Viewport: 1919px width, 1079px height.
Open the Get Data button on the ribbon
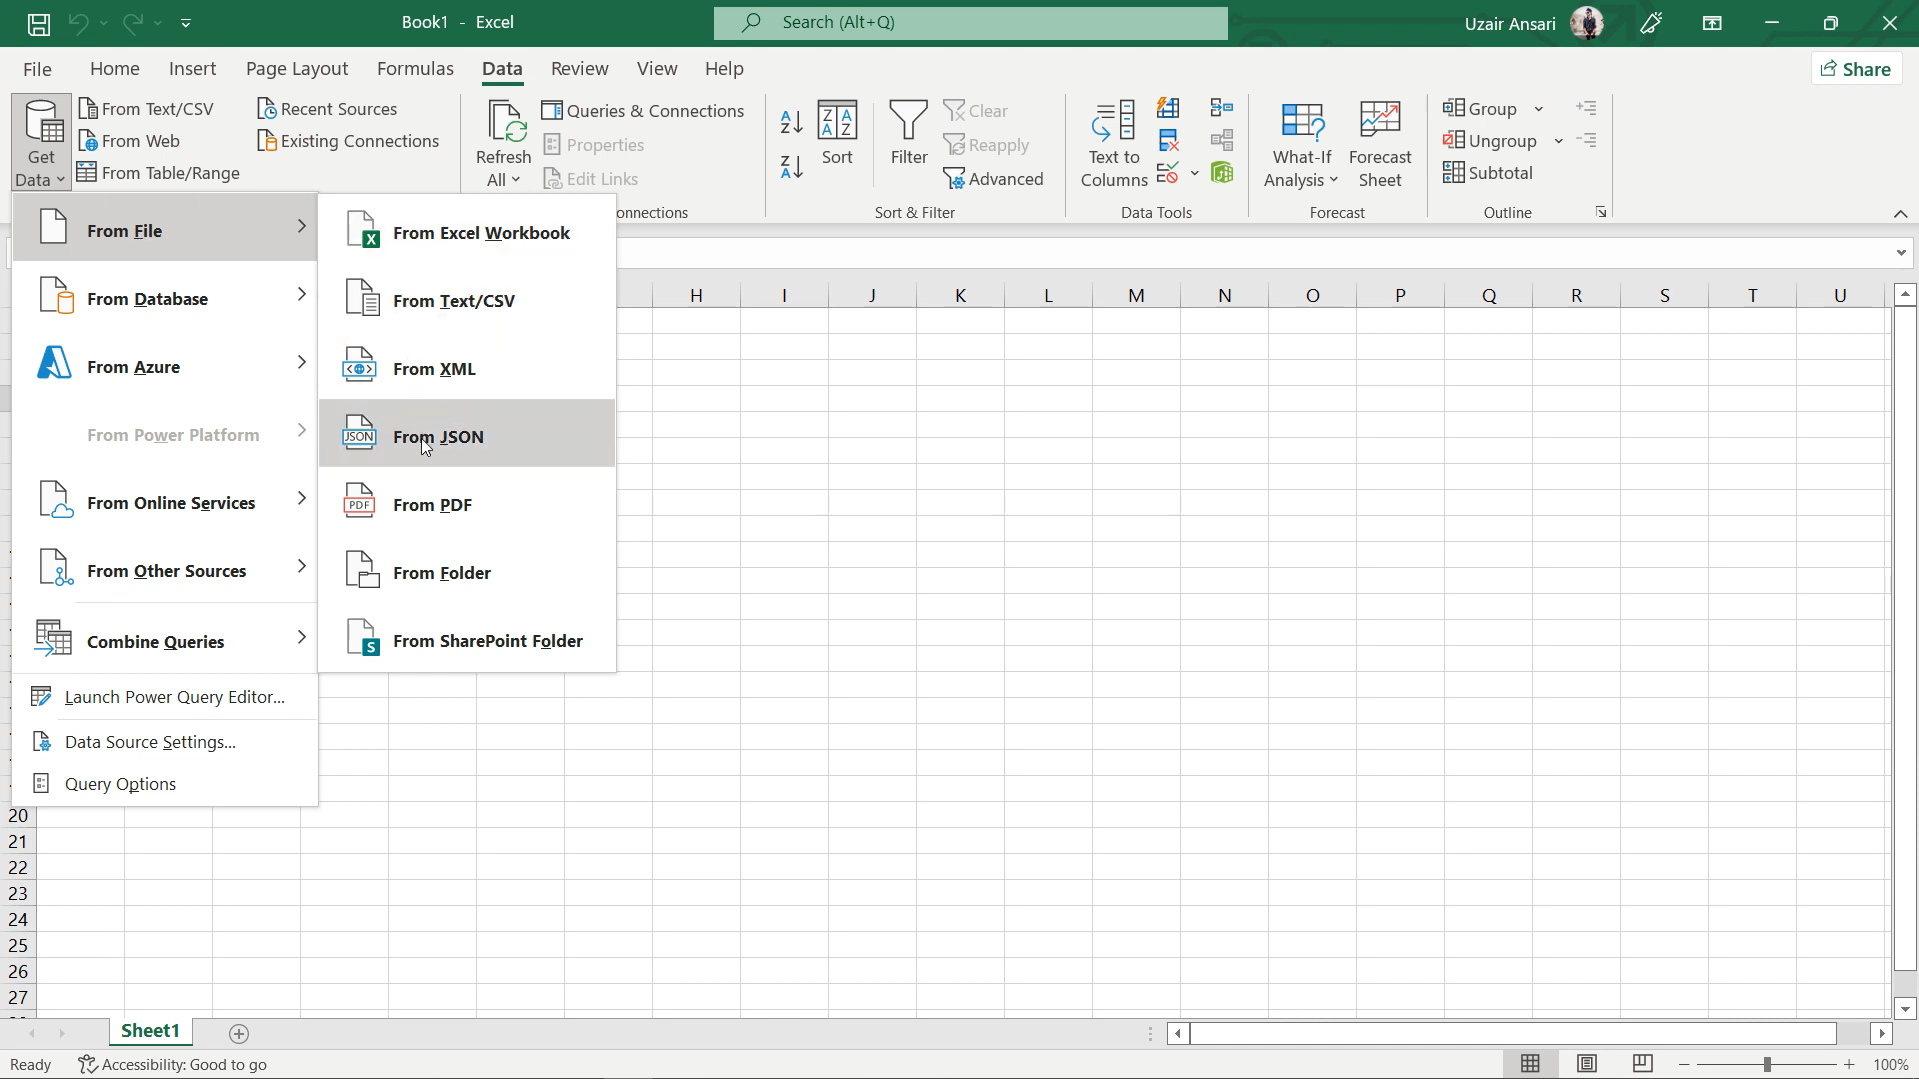[42, 143]
